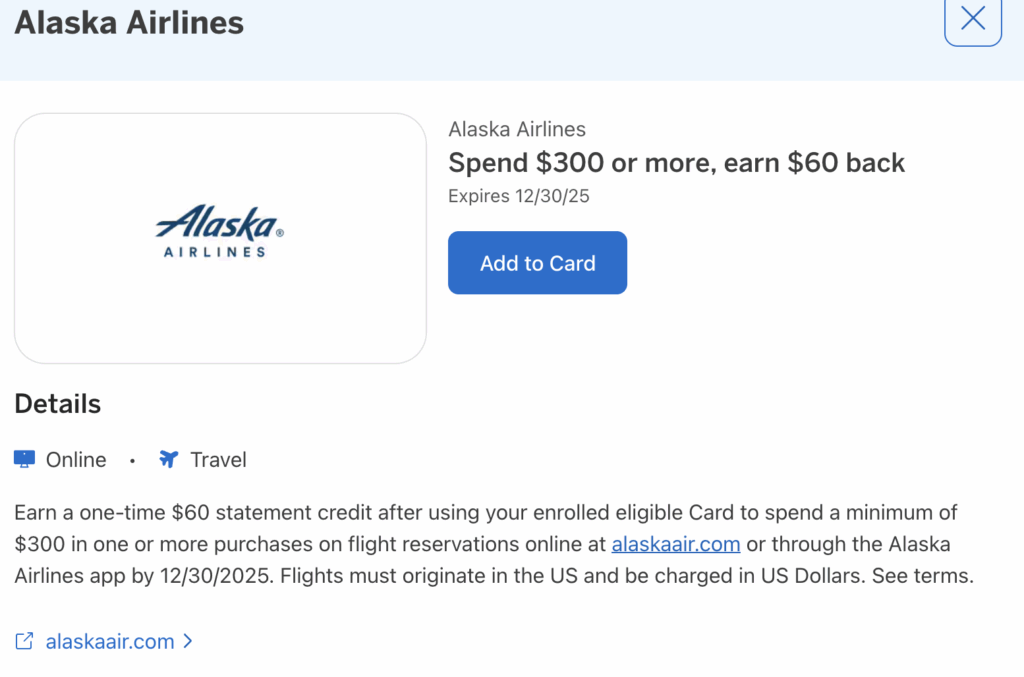Image resolution: width=1024 pixels, height=677 pixels.
Task: Click the Spend $300 earn $60 headline
Action: [676, 162]
